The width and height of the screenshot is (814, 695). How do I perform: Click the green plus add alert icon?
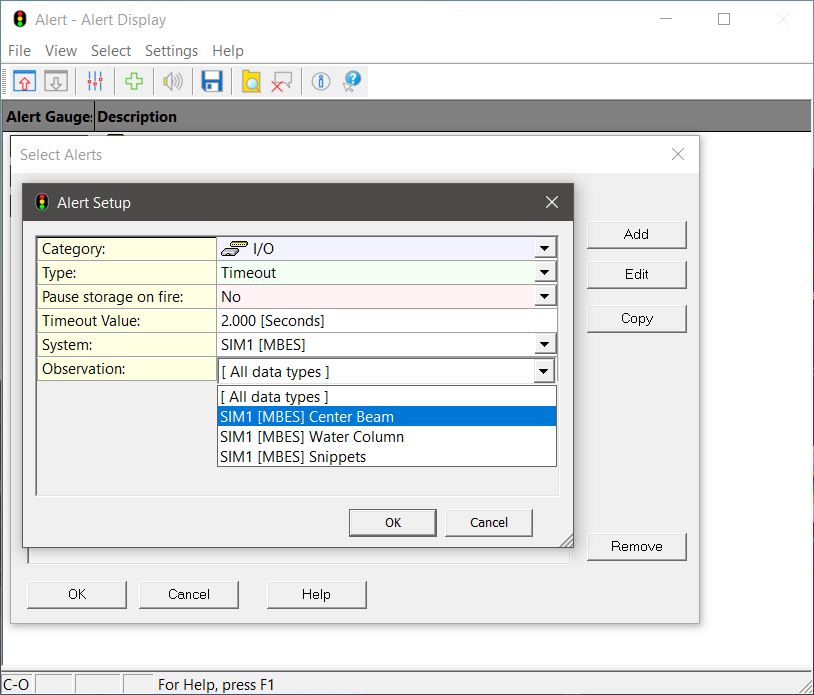133,82
